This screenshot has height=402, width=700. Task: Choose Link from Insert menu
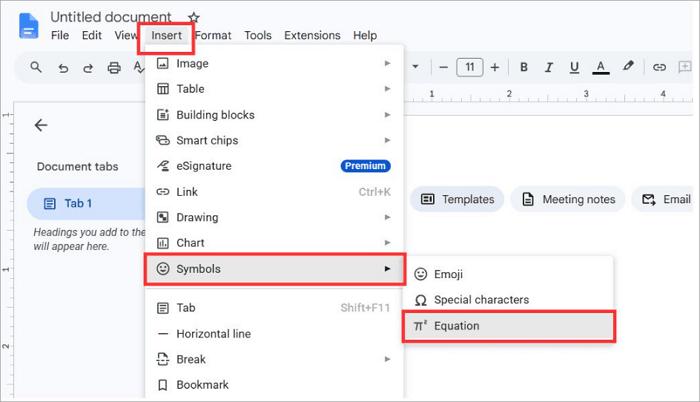pos(274,192)
